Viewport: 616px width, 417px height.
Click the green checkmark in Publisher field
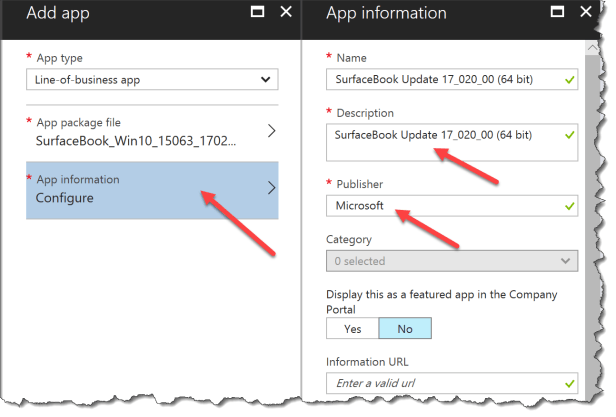568,205
